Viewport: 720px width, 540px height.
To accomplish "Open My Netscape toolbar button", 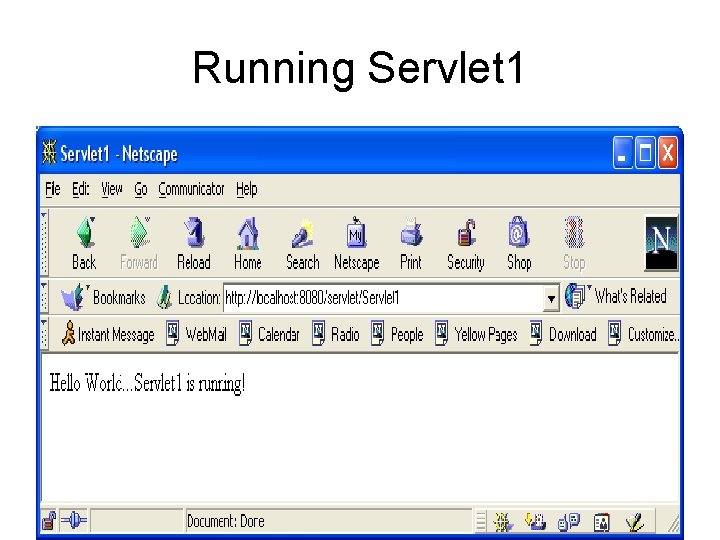I will pyautogui.click(x=357, y=243).
